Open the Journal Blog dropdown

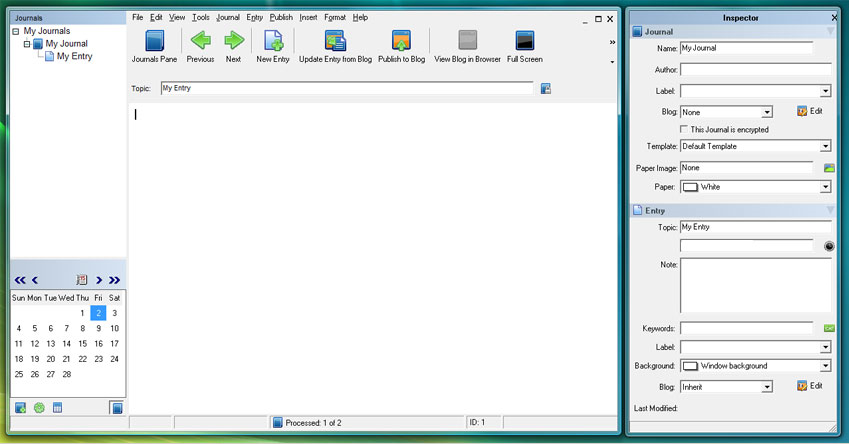(x=766, y=113)
